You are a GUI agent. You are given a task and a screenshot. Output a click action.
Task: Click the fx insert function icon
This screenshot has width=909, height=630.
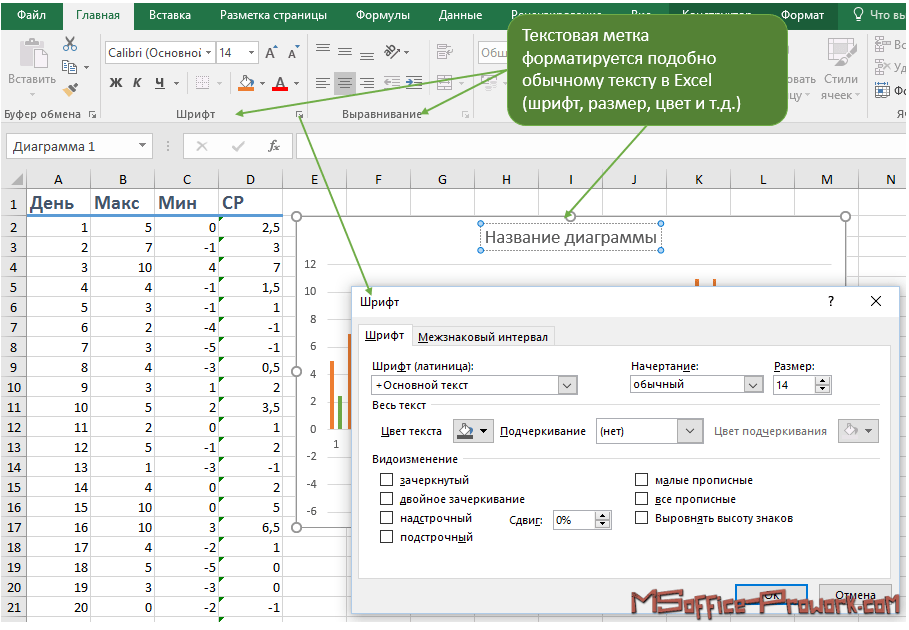pyautogui.click(x=274, y=146)
